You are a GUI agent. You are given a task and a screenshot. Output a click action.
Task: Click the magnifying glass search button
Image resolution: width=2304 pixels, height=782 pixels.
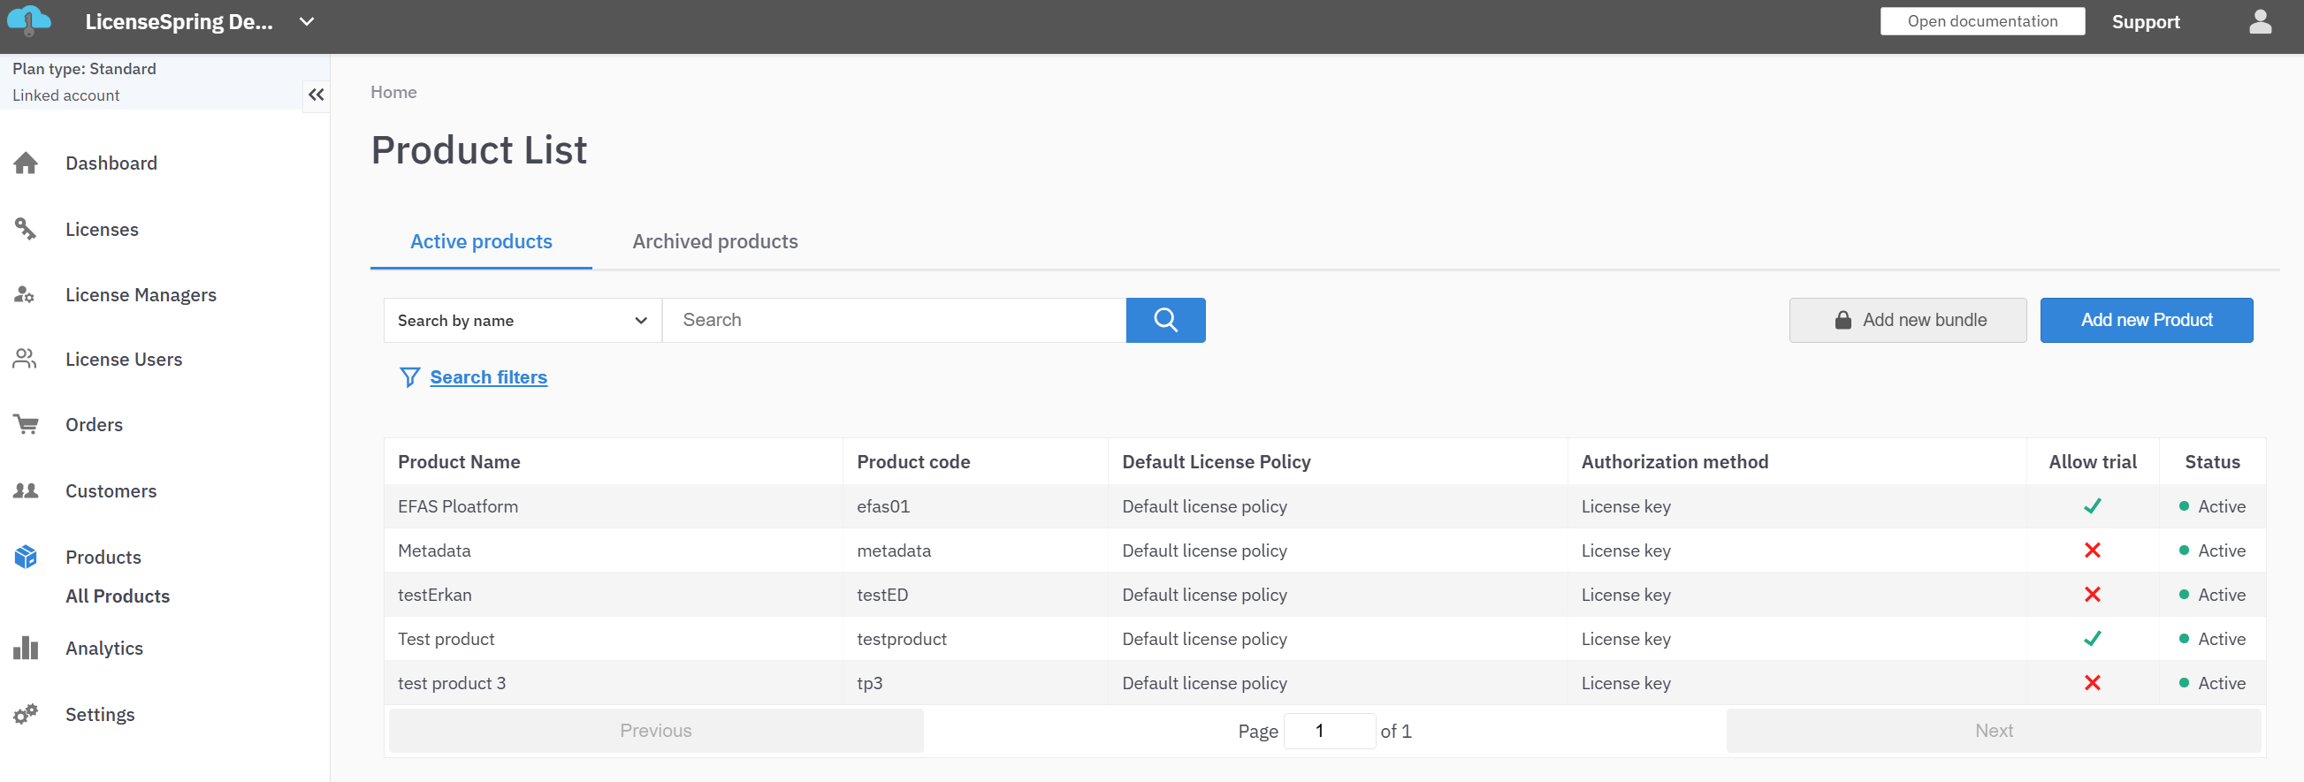coord(1165,320)
